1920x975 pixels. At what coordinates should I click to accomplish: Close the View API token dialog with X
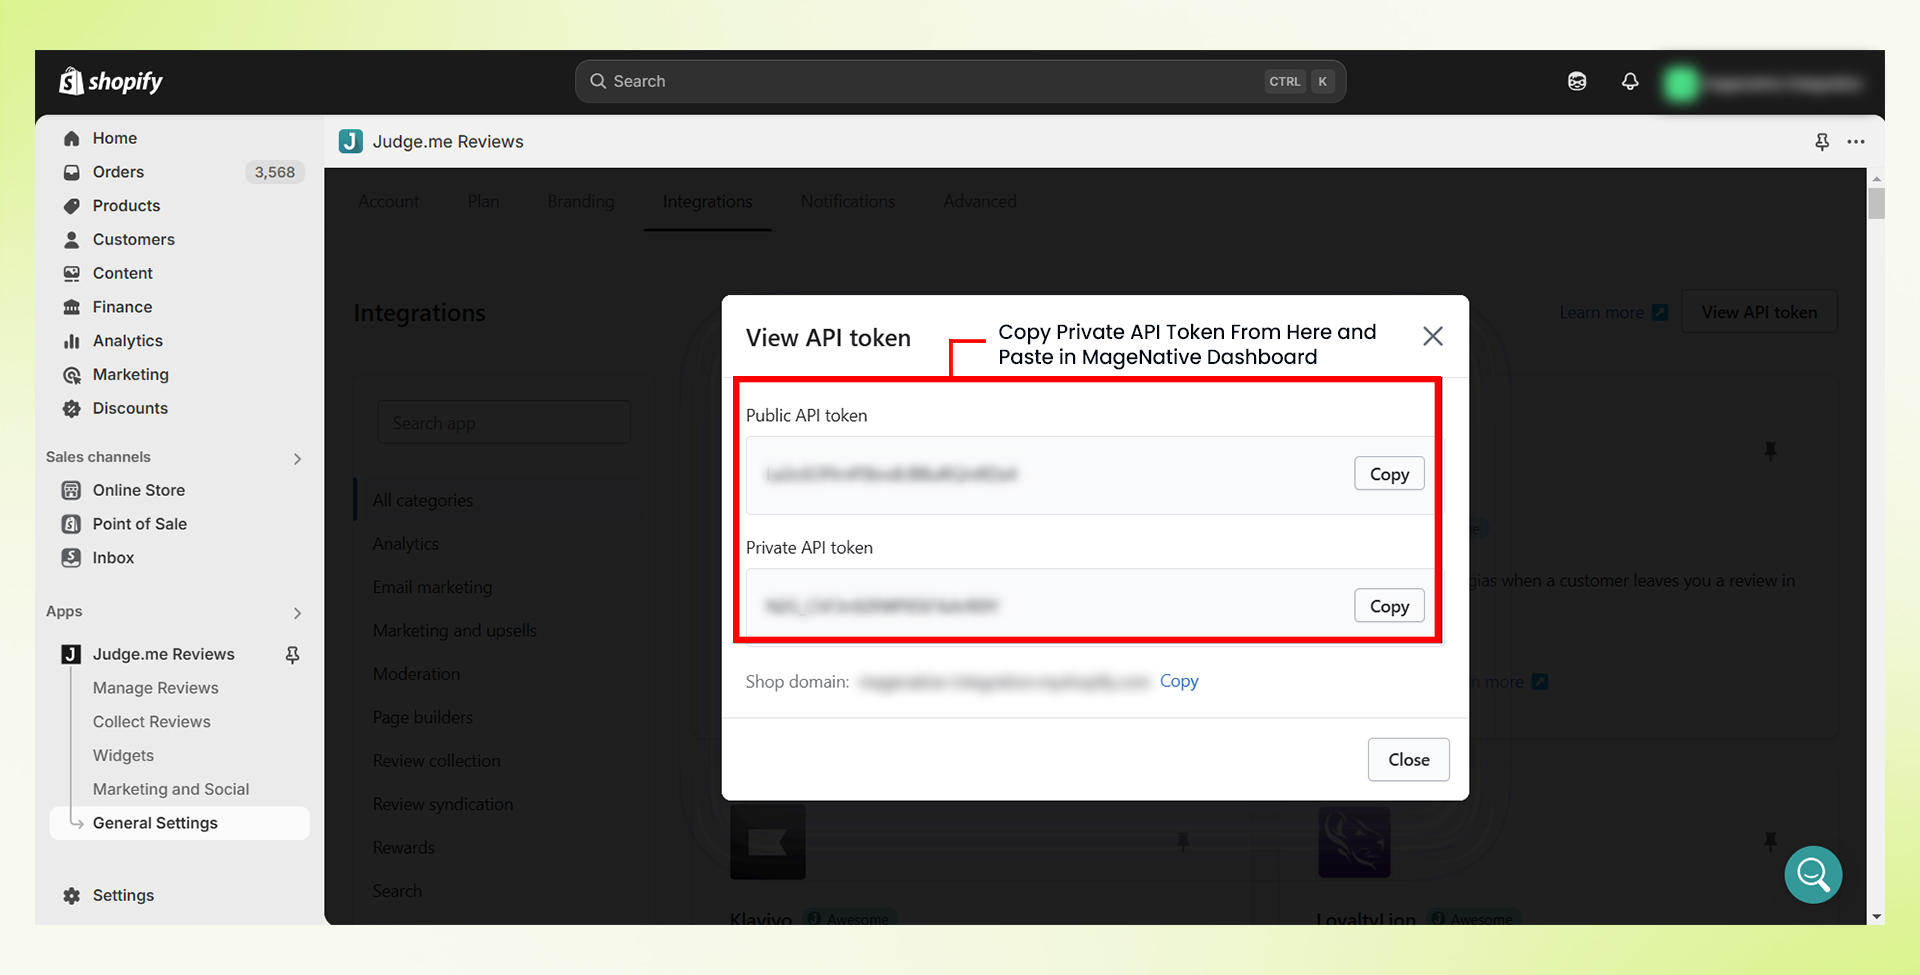pyautogui.click(x=1432, y=336)
